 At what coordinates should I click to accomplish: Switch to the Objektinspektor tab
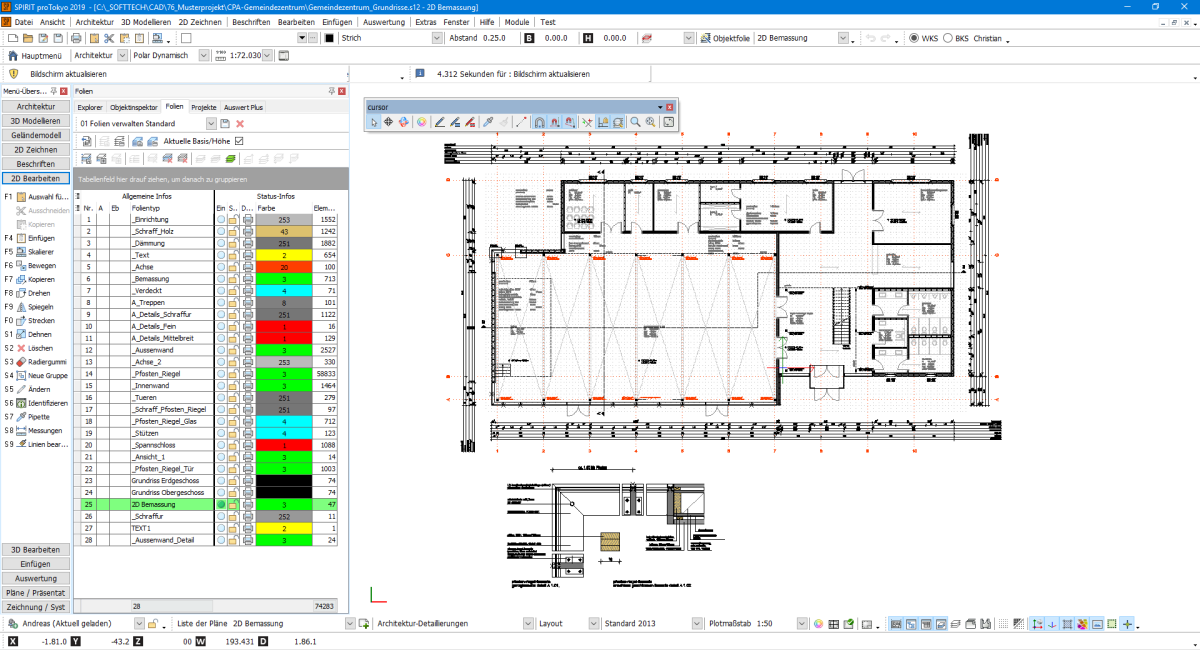click(x=133, y=106)
